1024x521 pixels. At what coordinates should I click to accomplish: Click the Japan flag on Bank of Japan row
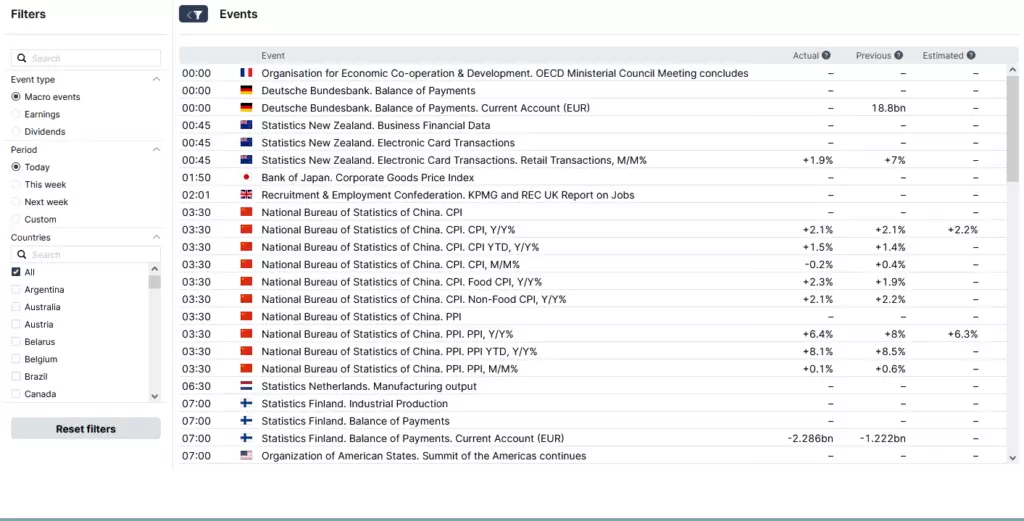pyautogui.click(x=246, y=177)
